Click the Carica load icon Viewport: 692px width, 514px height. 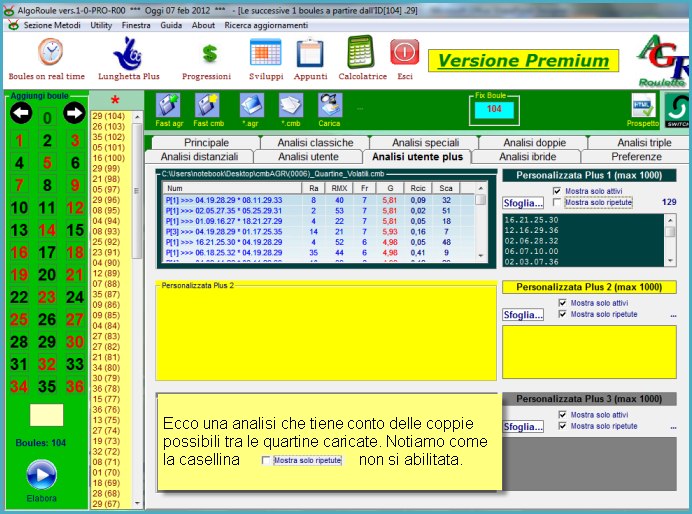[330, 105]
